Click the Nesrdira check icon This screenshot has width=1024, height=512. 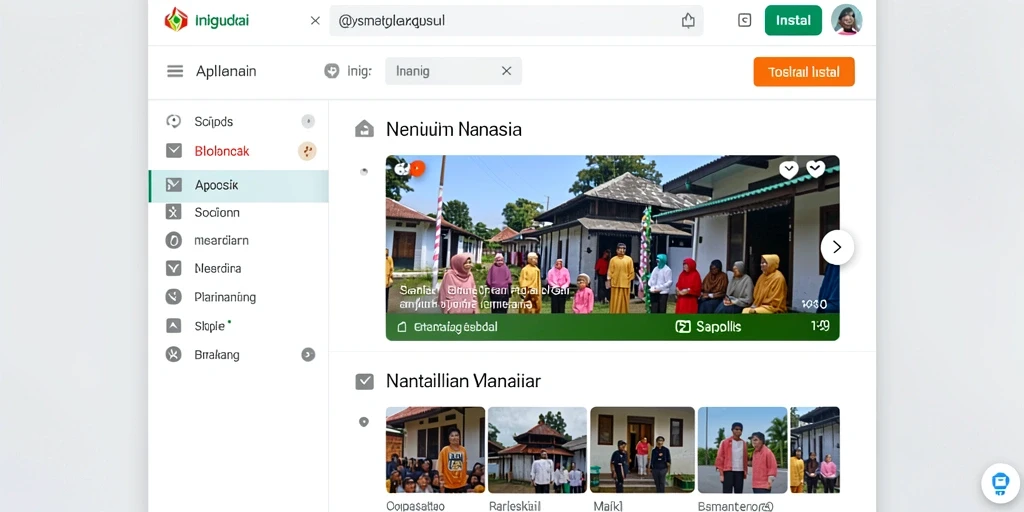tap(173, 268)
